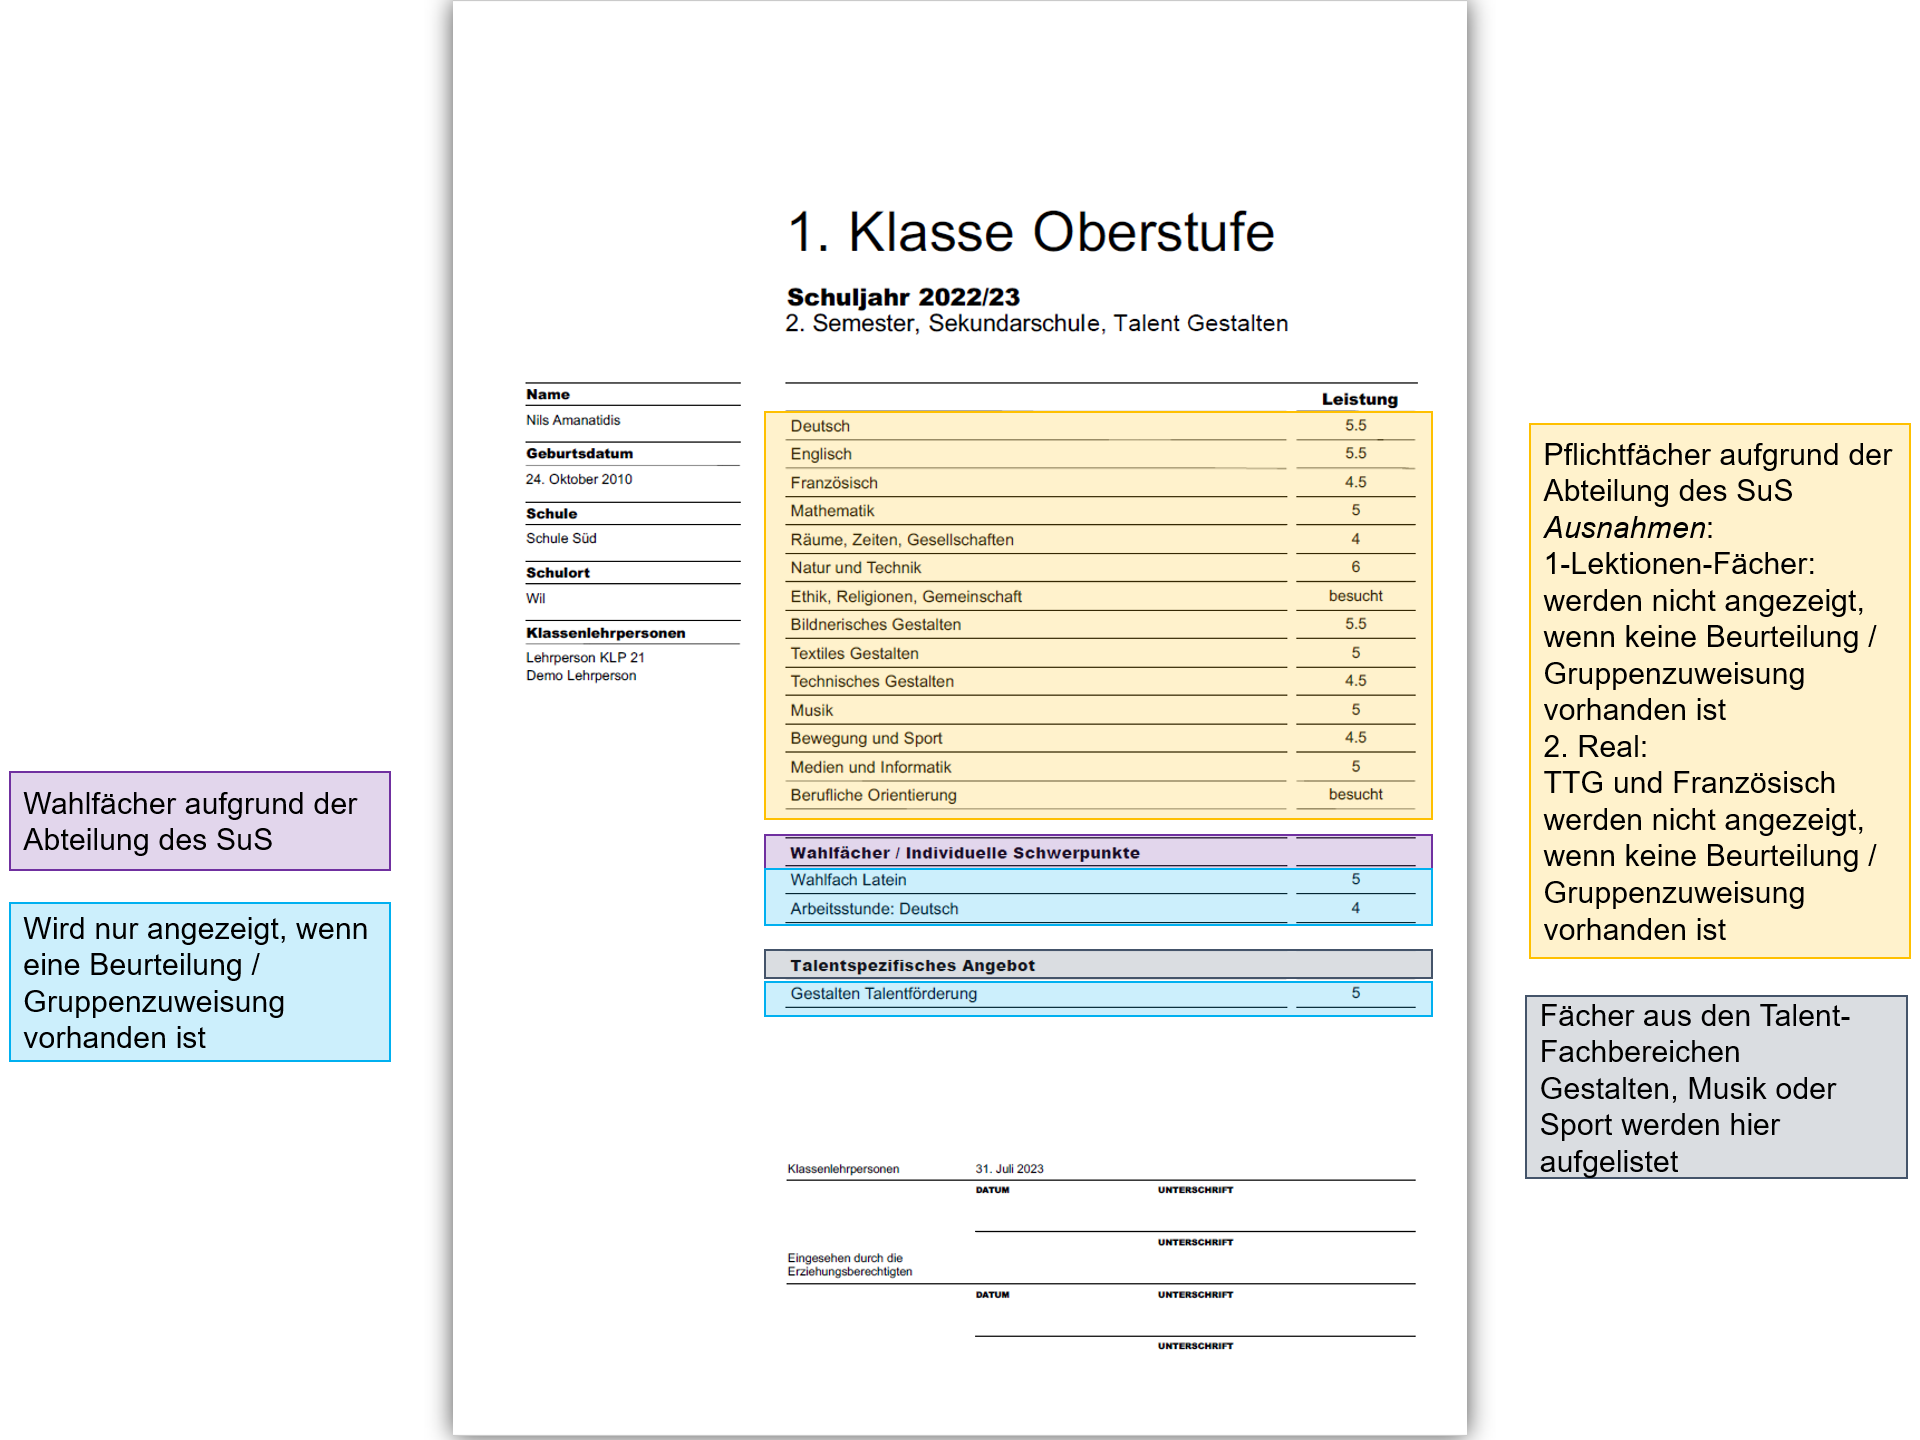Select the Deutsch subject row
This screenshot has height=1440, width=1920.
tap(820, 426)
